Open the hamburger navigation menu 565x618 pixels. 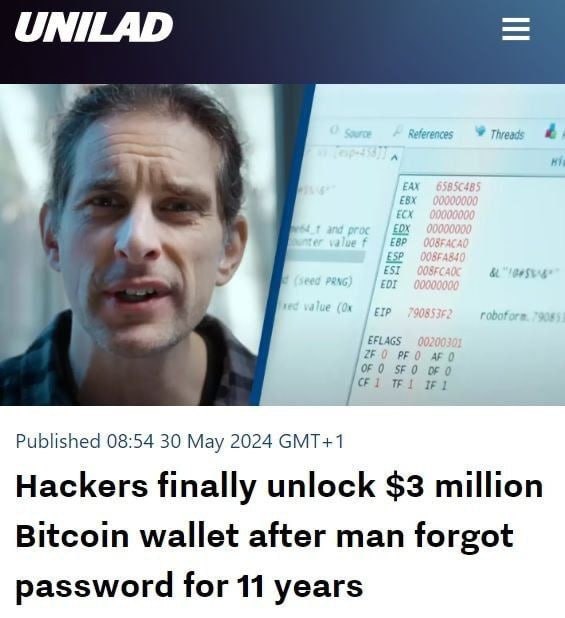click(x=516, y=29)
